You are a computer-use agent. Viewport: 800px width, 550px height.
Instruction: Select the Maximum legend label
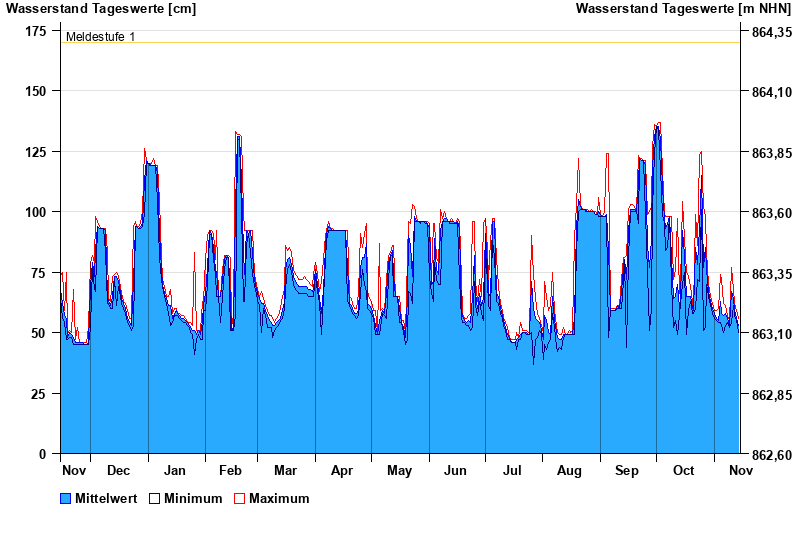(x=279, y=498)
